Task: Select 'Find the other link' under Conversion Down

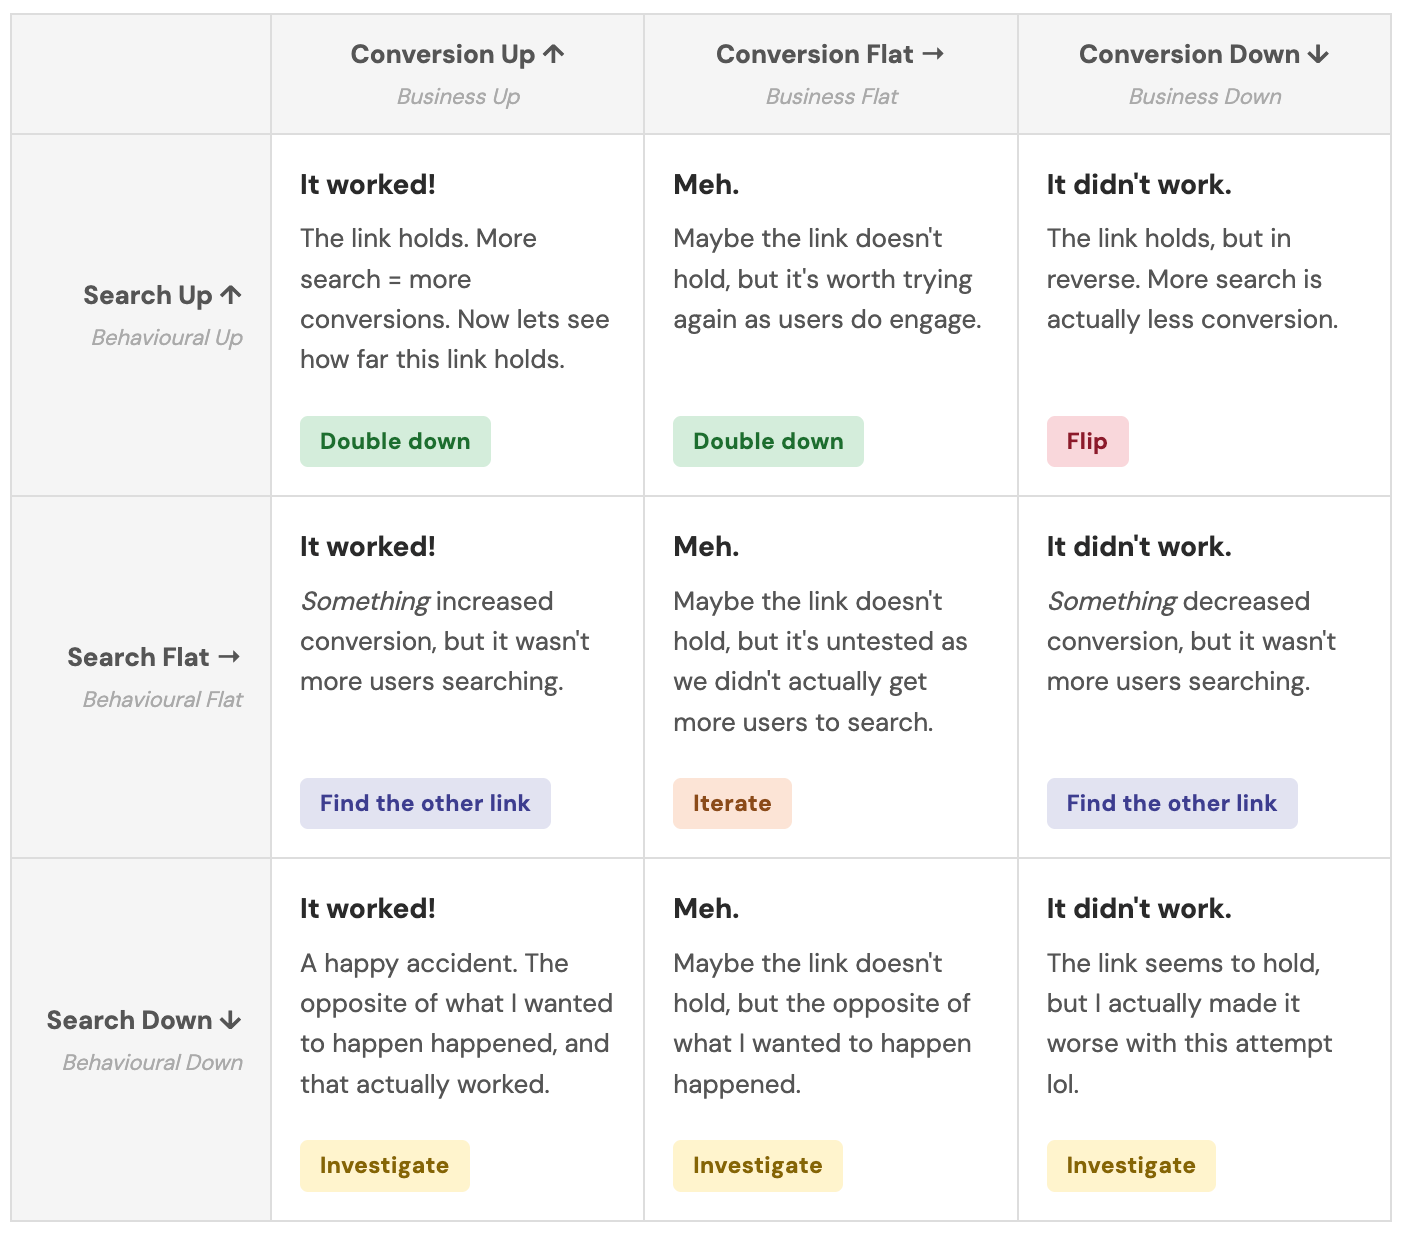Action: [1172, 803]
